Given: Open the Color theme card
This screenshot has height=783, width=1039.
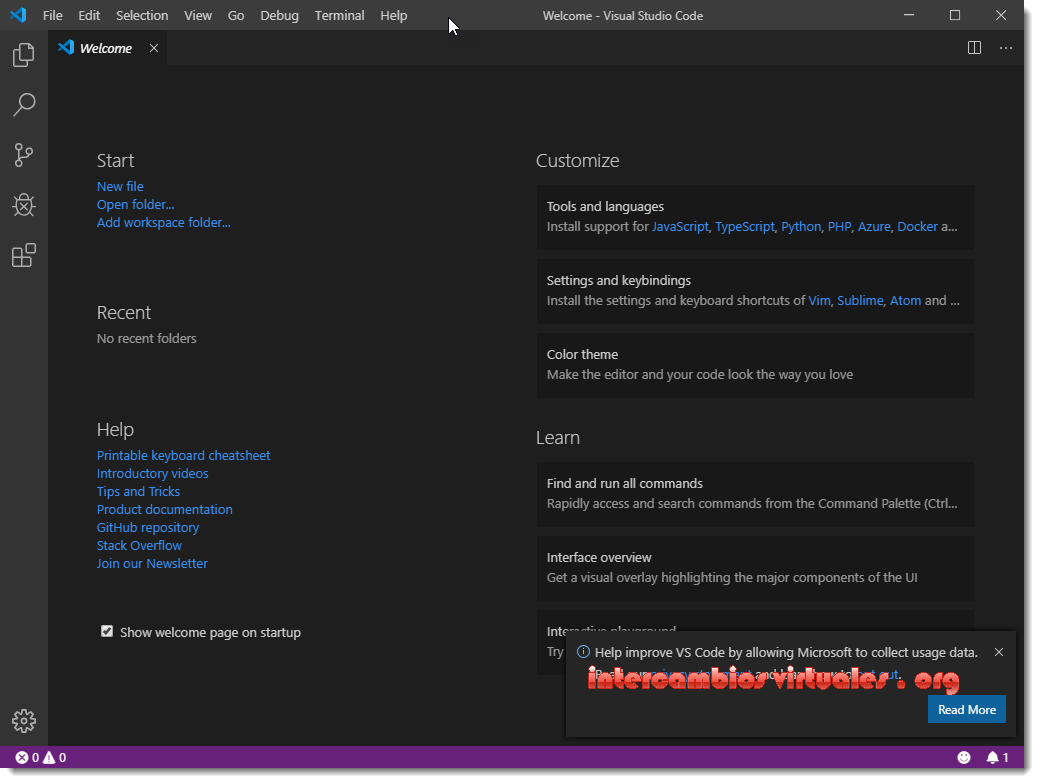Looking at the screenshot, I should click(x=755, y=365).
